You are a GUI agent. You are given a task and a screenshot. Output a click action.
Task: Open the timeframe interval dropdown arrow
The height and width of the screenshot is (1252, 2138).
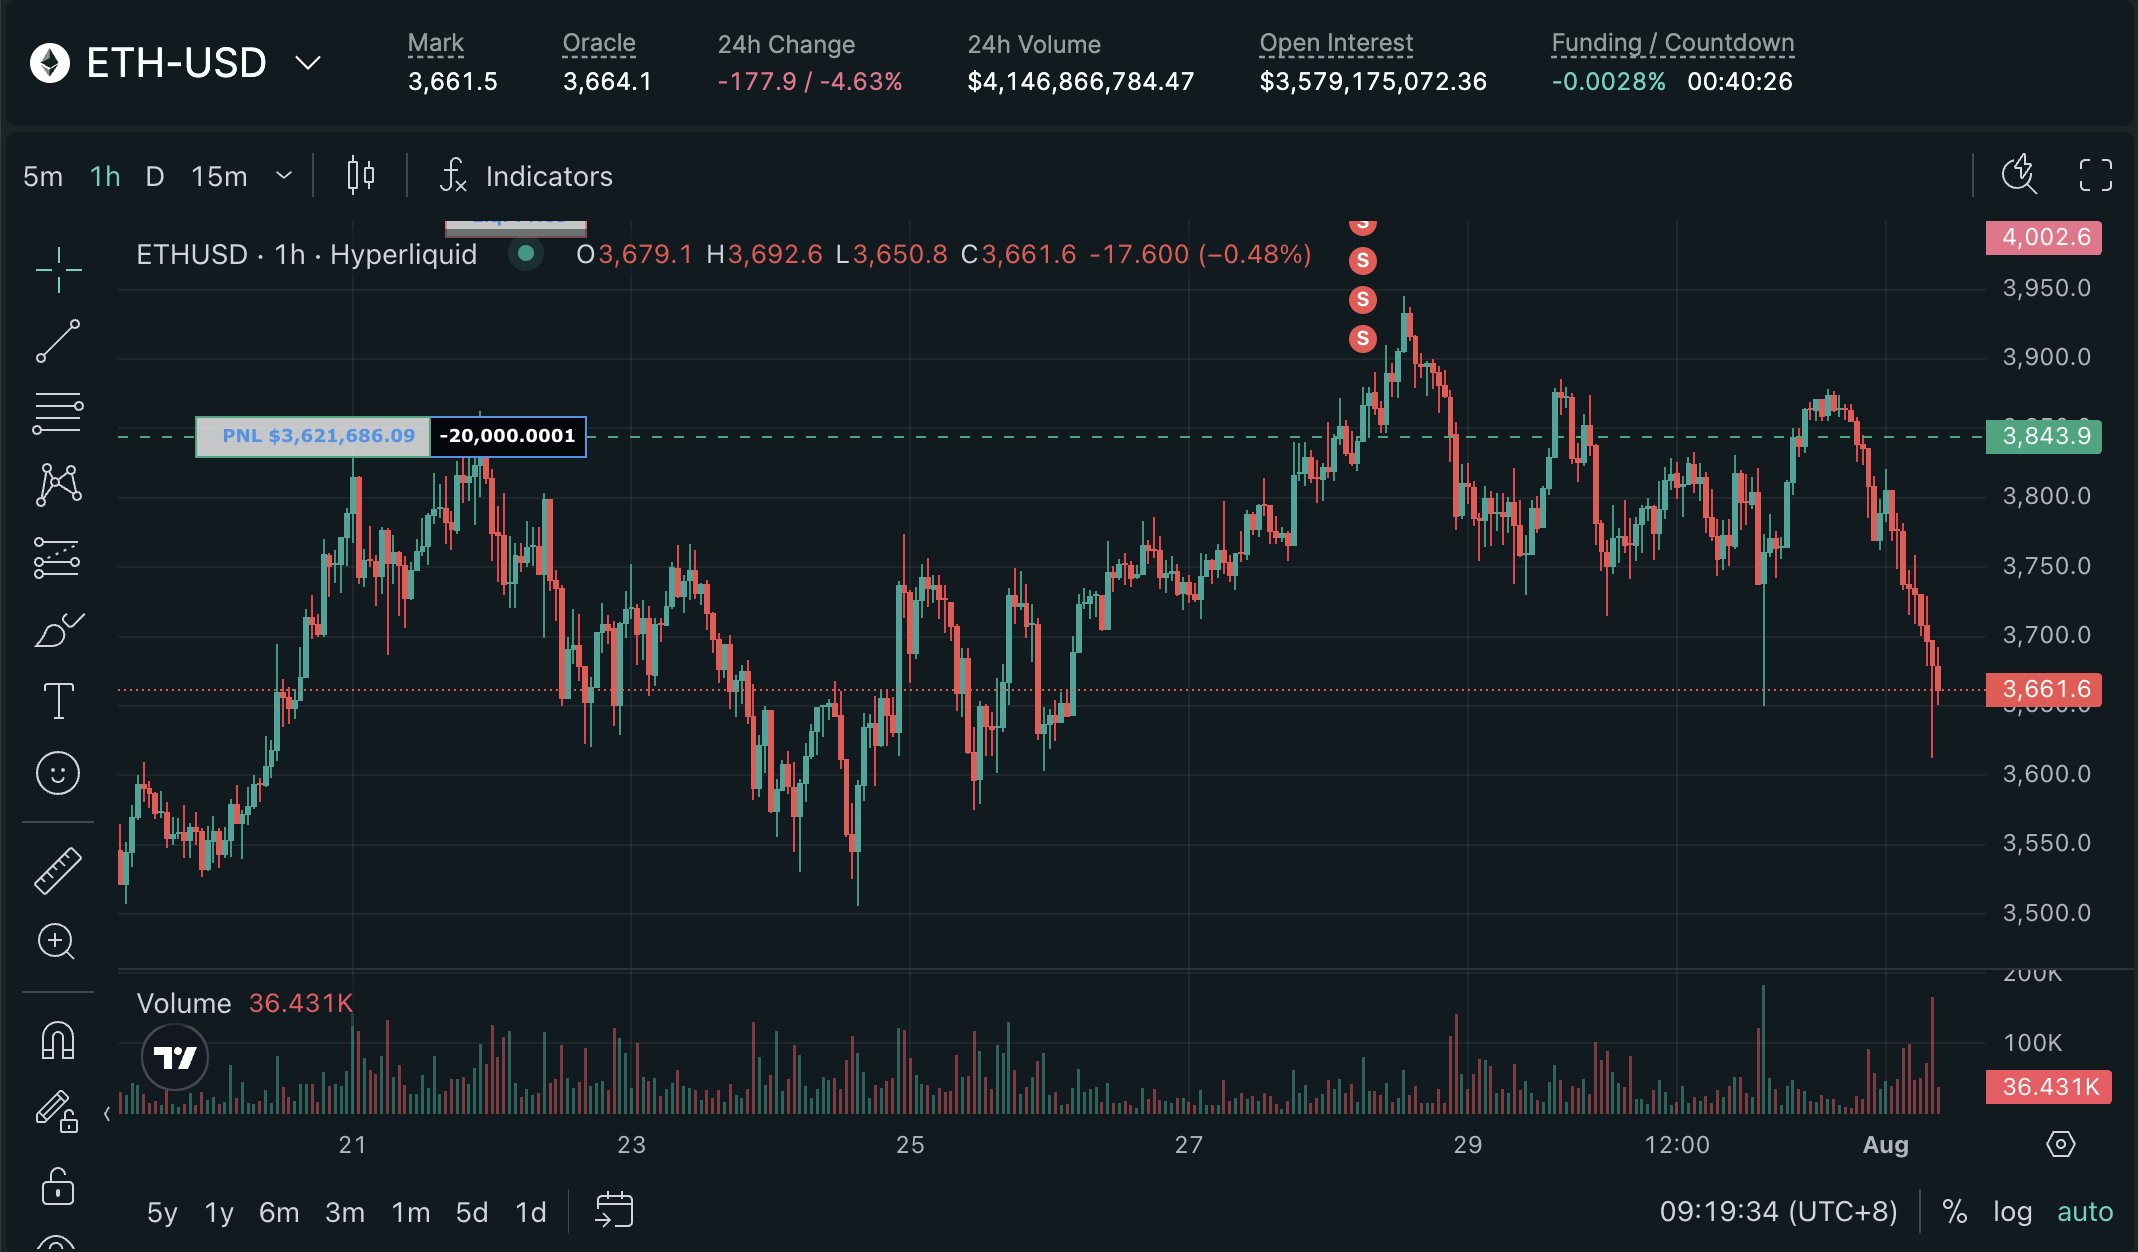284,176
